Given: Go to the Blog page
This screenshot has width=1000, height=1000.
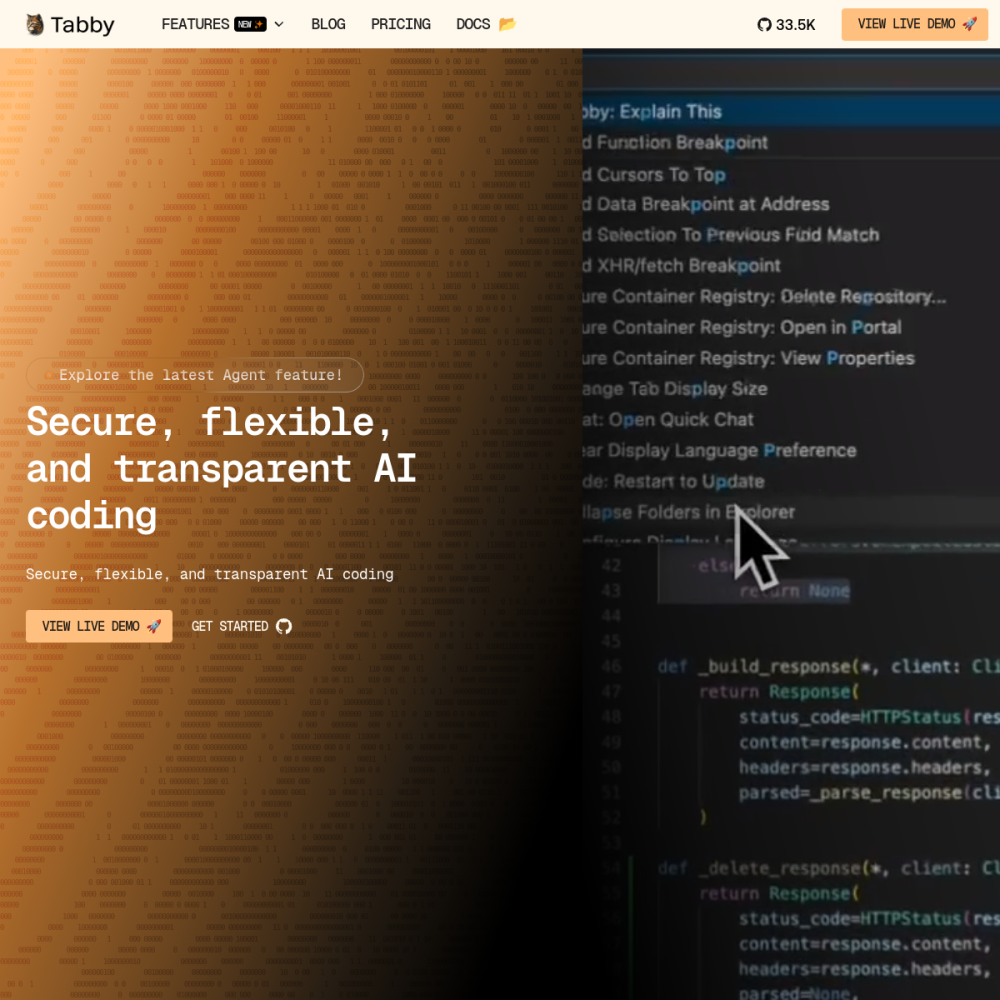Looking at the screenshot, I should [x=328, y=24].
